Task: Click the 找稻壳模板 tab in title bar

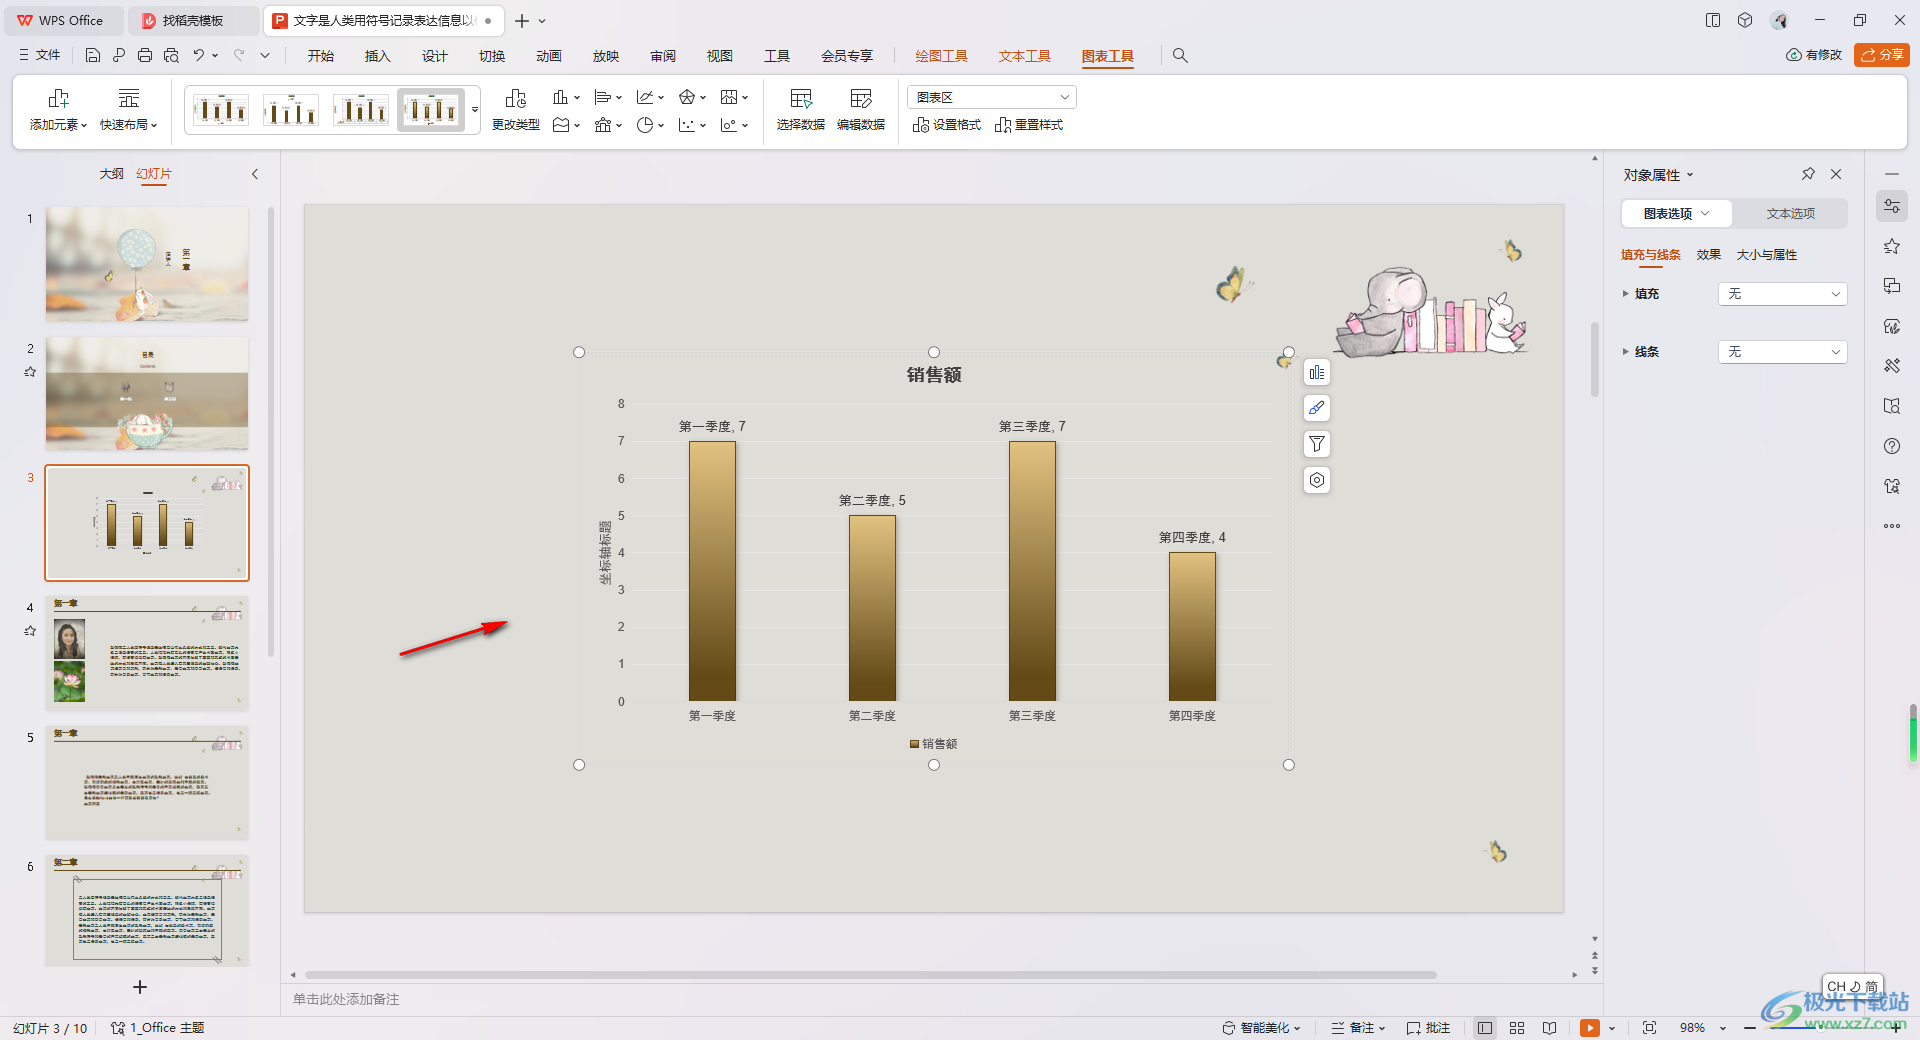Action: tap(192, 20)
